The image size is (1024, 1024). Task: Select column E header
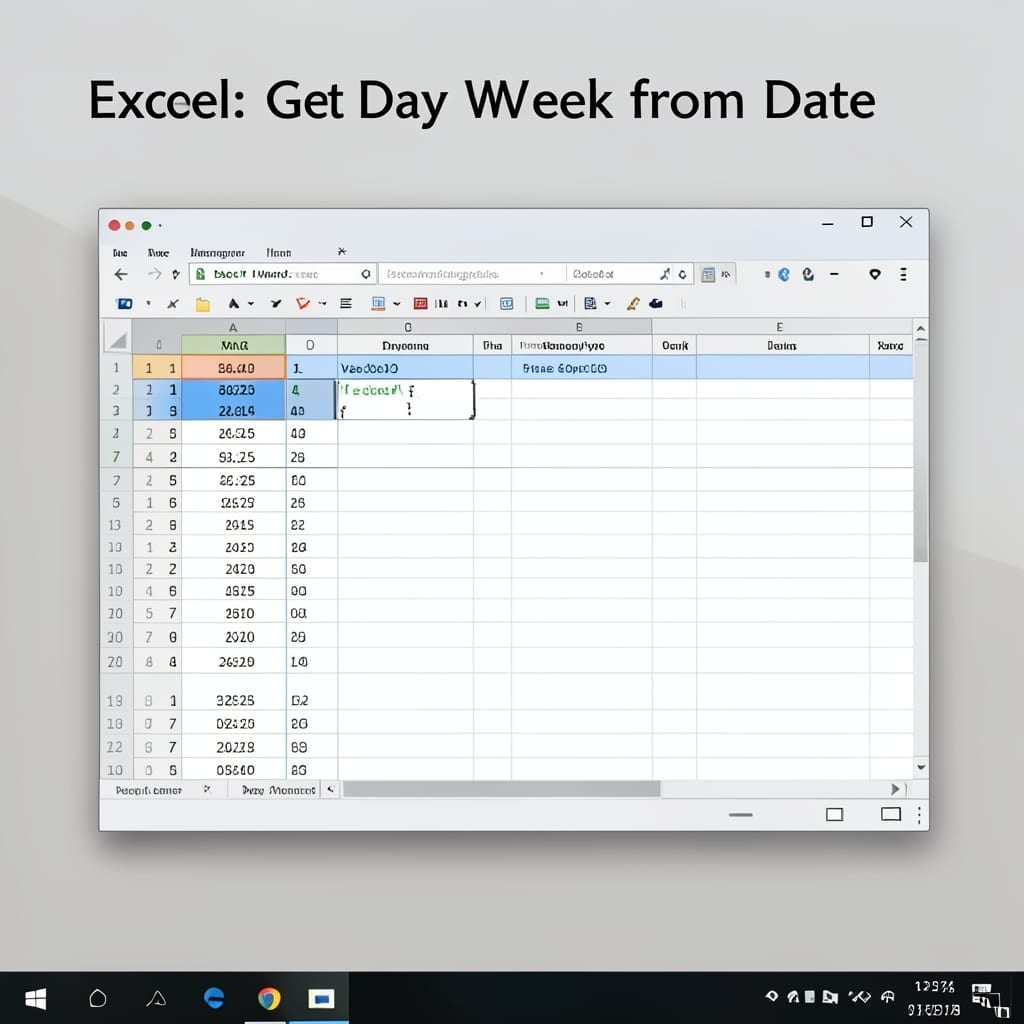coord(779,327)
